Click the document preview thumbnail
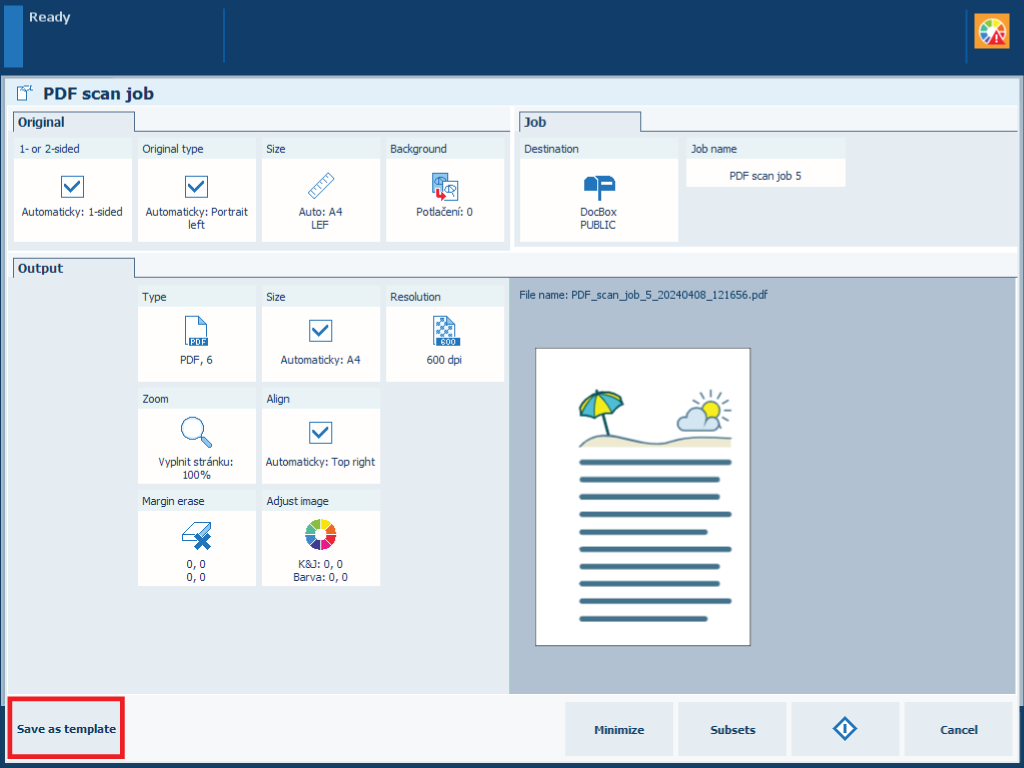The height and width of the screenshot is (768, 1024). point(642,496)
